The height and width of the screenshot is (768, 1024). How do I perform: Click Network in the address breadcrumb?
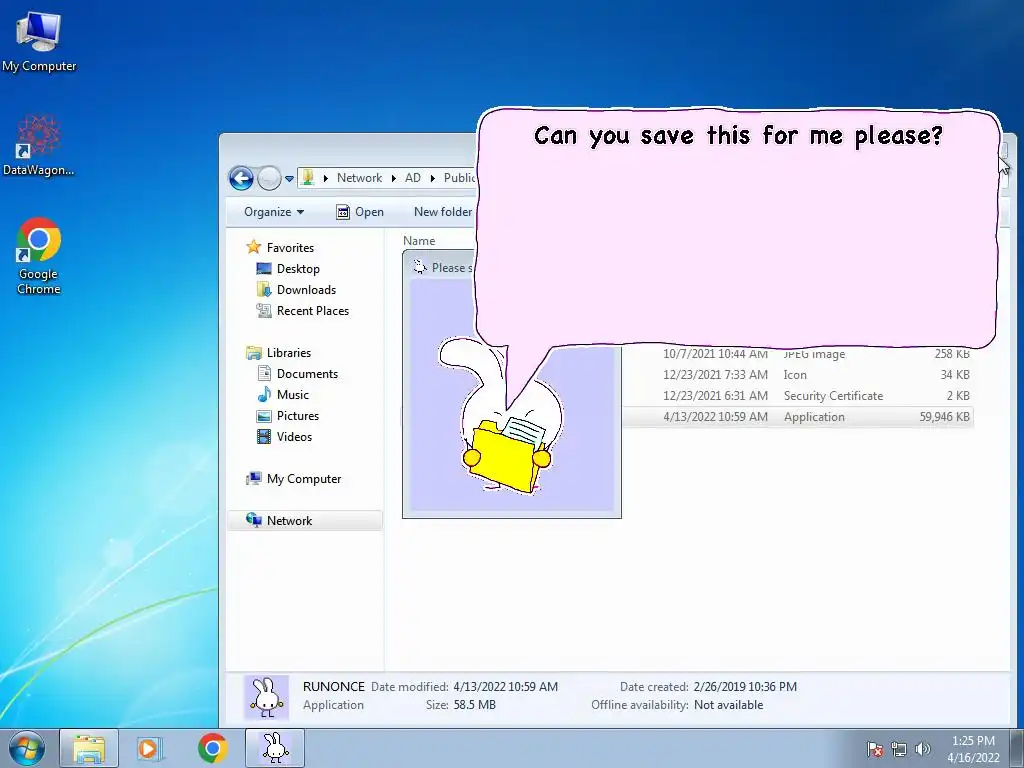tap(359, 178)
